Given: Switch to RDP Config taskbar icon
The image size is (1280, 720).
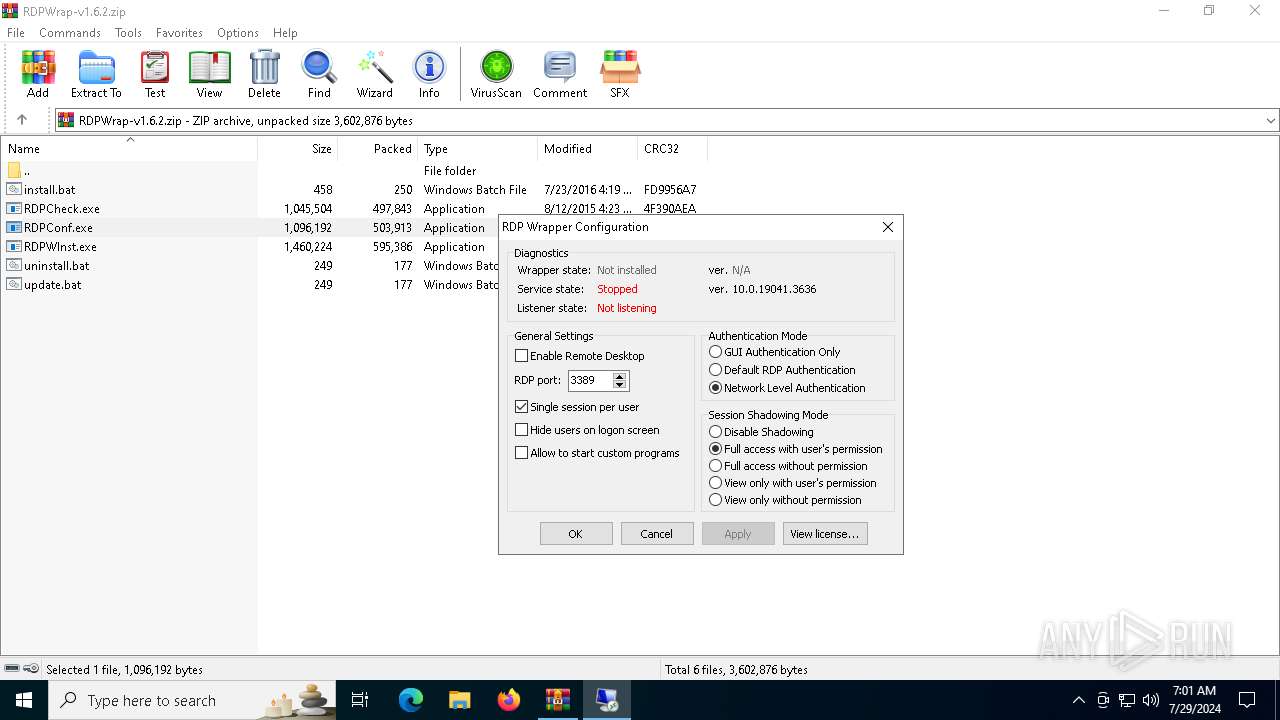Looking at the screenshot, I should coord(607,700).
